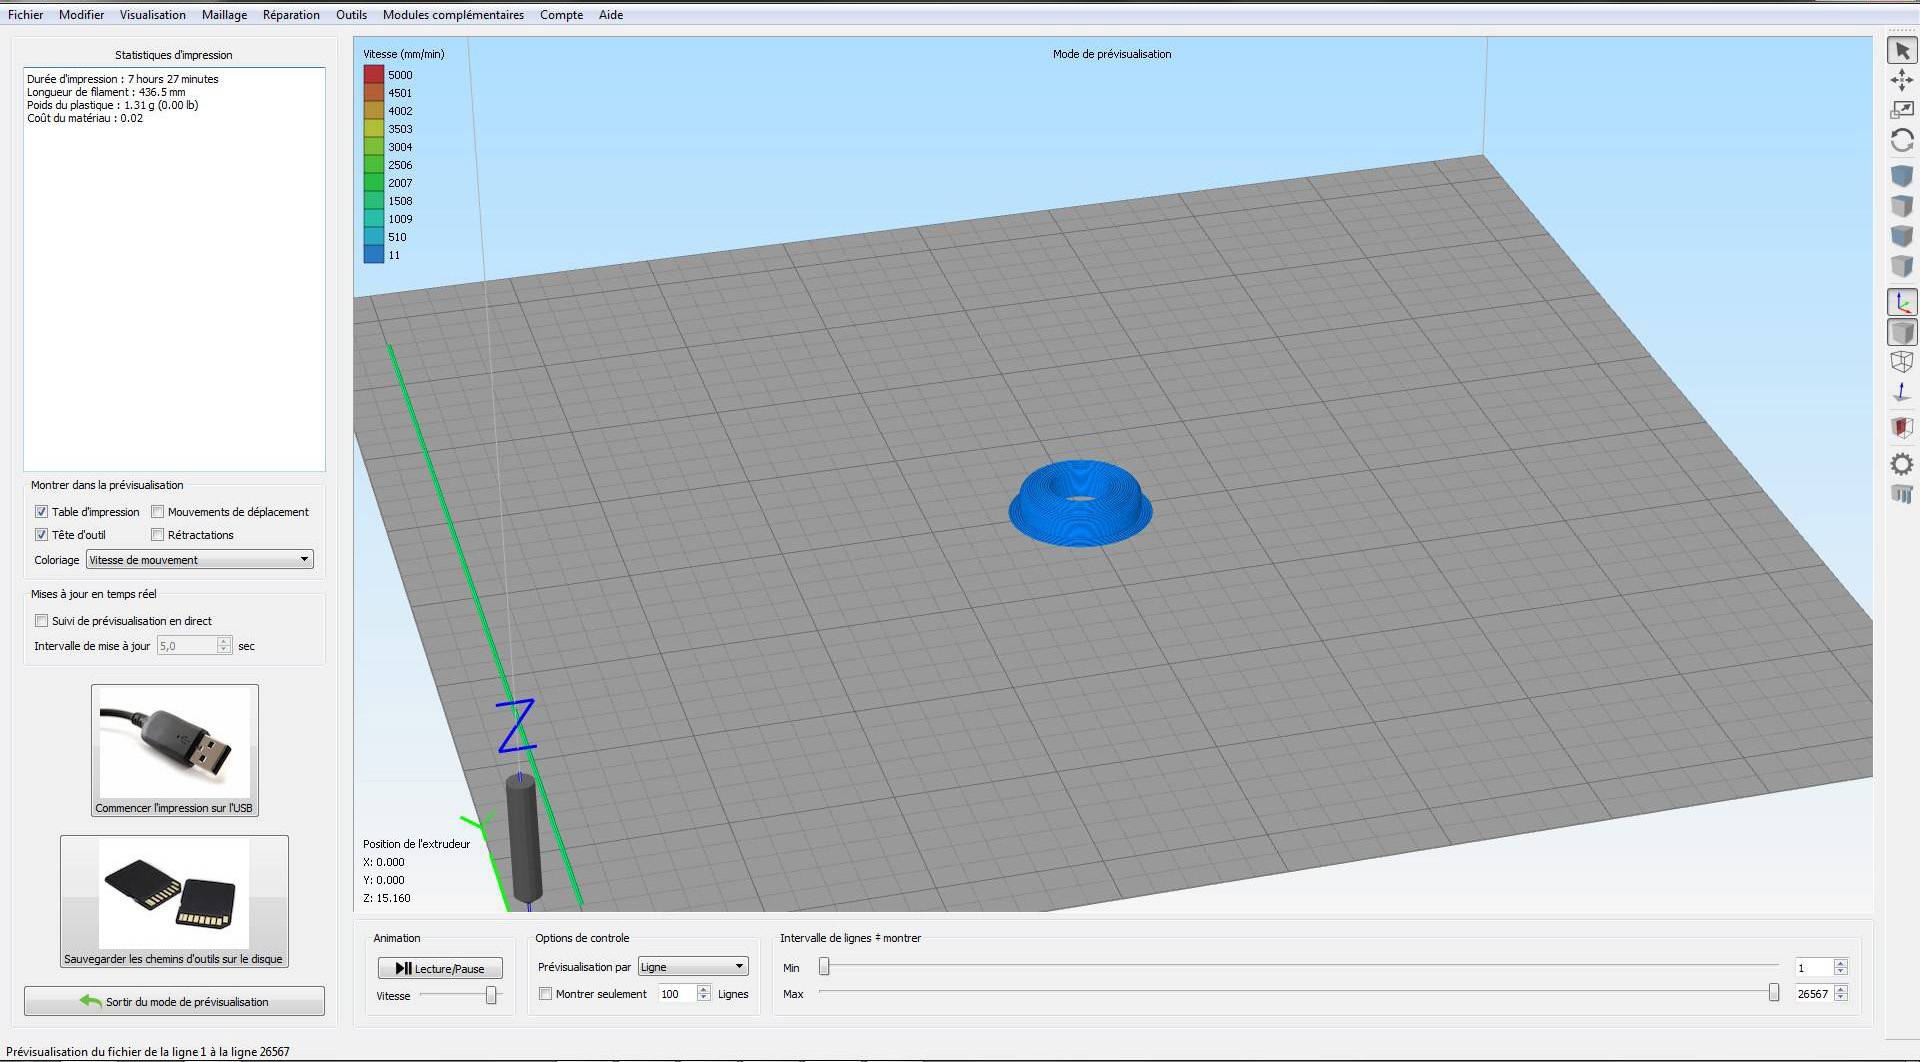The height and width of the screenshot is (1062, 1920).
Task: Open the Modifier menu
Action: pyautogui.click(x=82, y=15)
